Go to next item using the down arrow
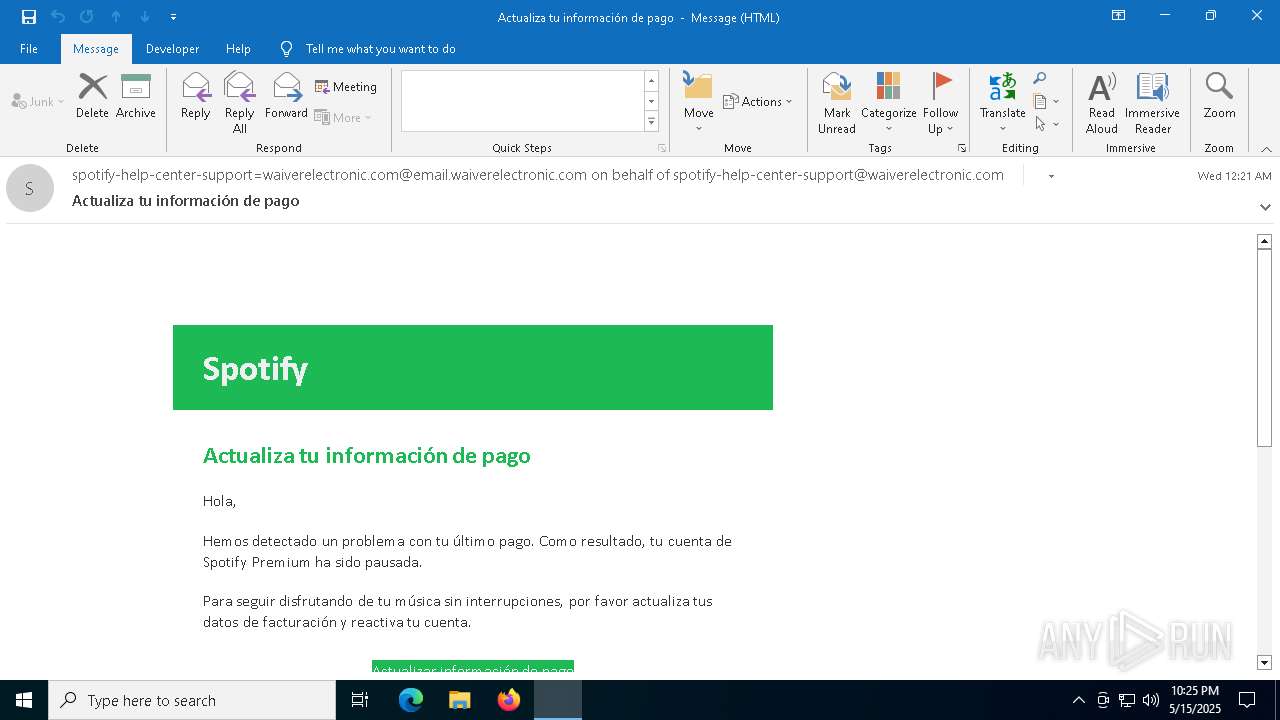 (145, 17)
